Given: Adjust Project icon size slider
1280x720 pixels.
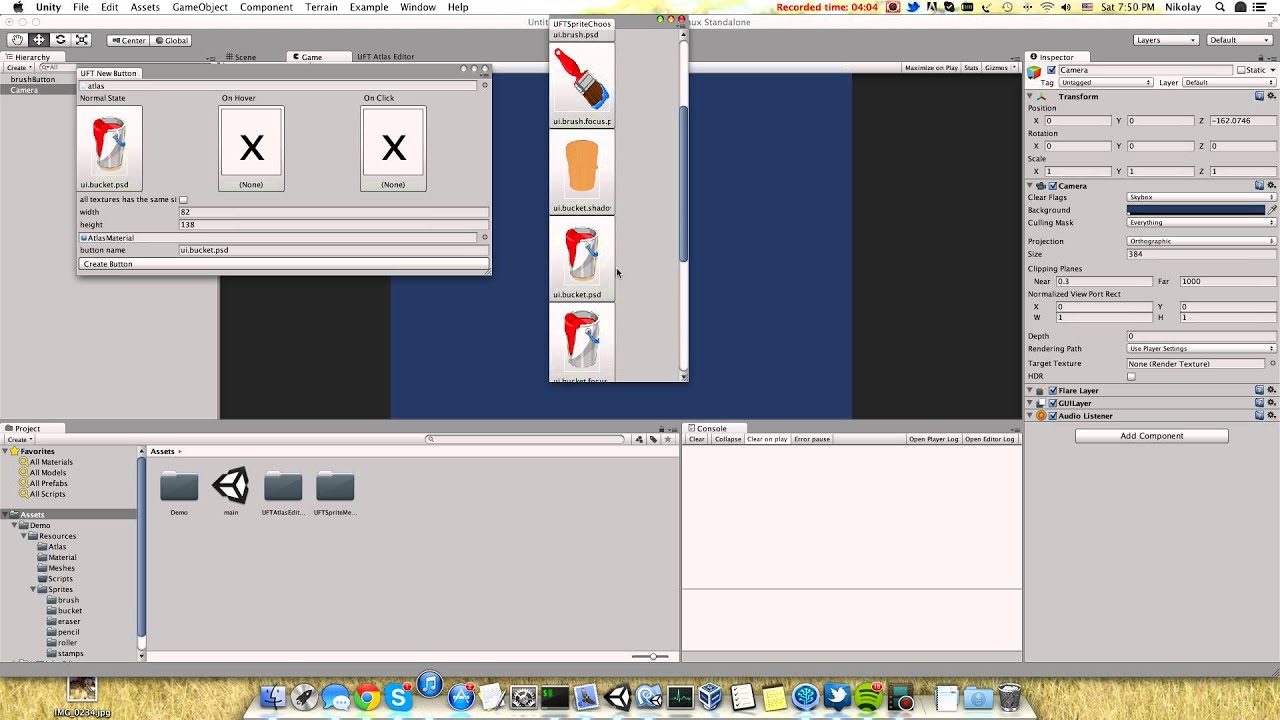Looking at the screenshot, I should (652, 656).
